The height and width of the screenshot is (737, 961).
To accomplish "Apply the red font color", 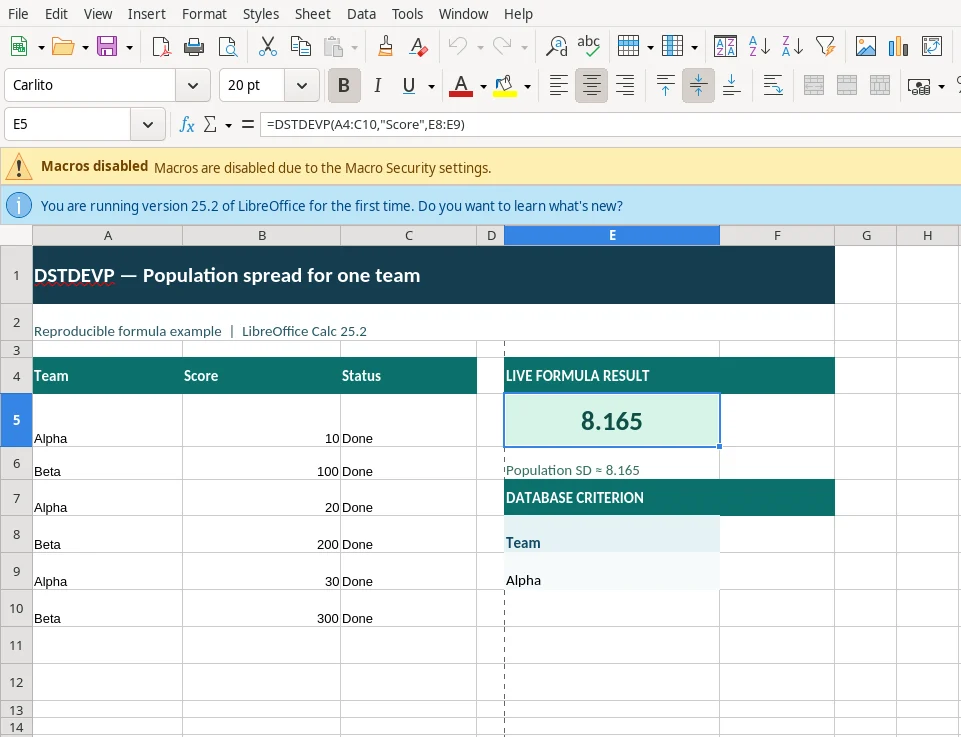I will (x=461, y=85).
